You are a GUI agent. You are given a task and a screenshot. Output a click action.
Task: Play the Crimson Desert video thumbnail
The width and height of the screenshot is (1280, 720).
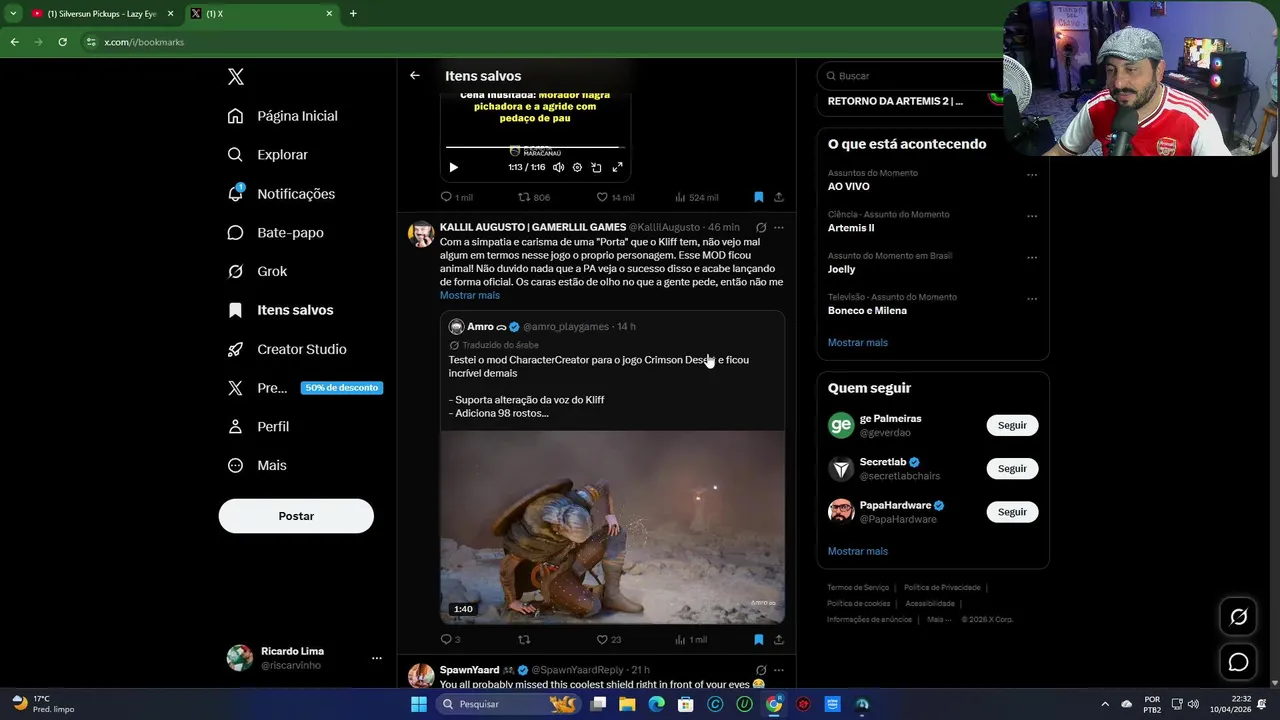612,527
